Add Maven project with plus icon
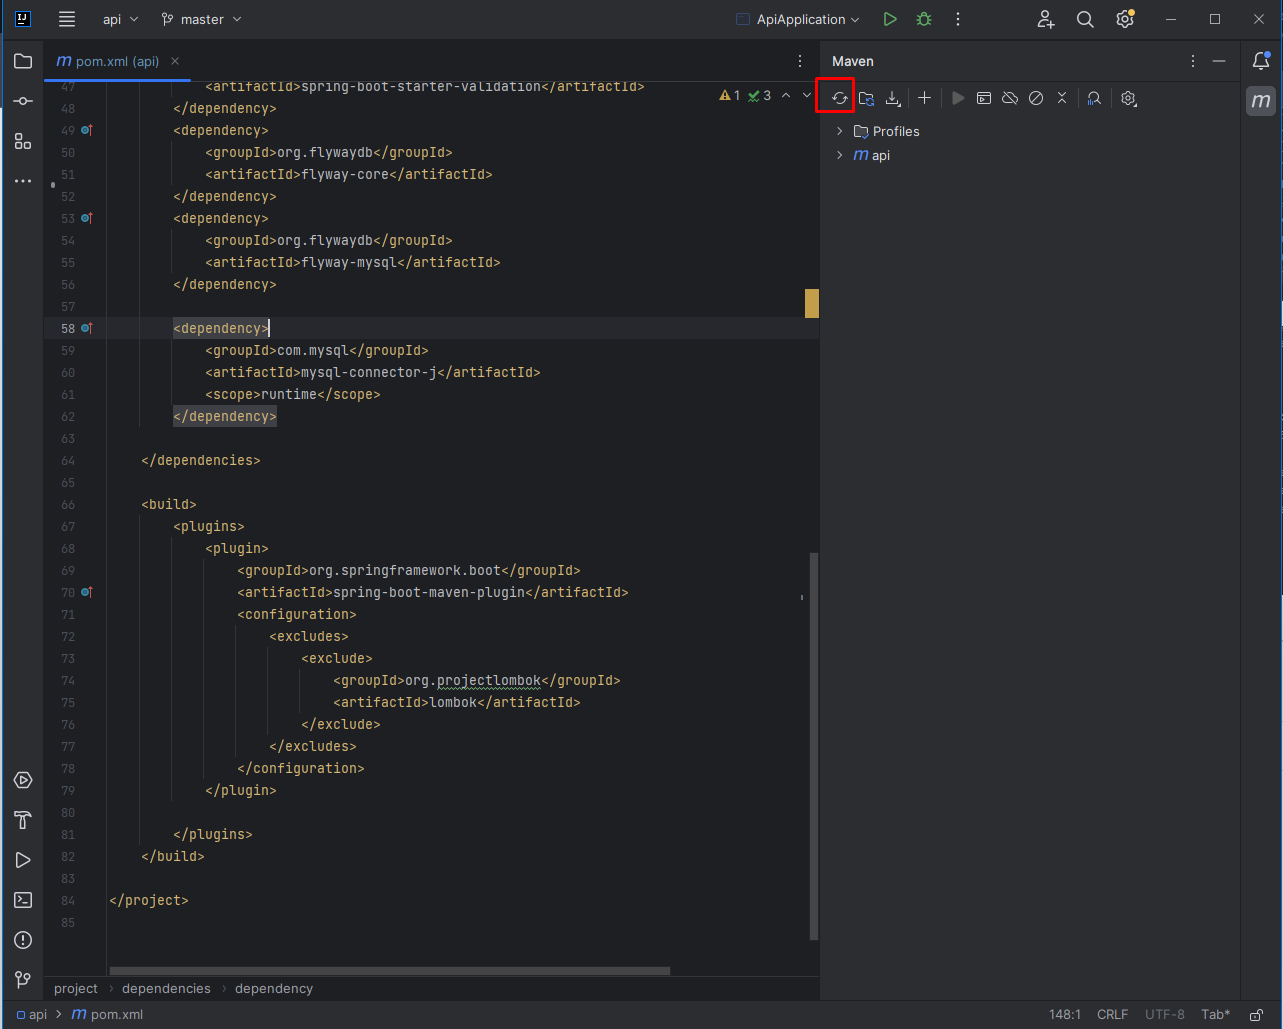The image size is (1283, 1029). 925,98
